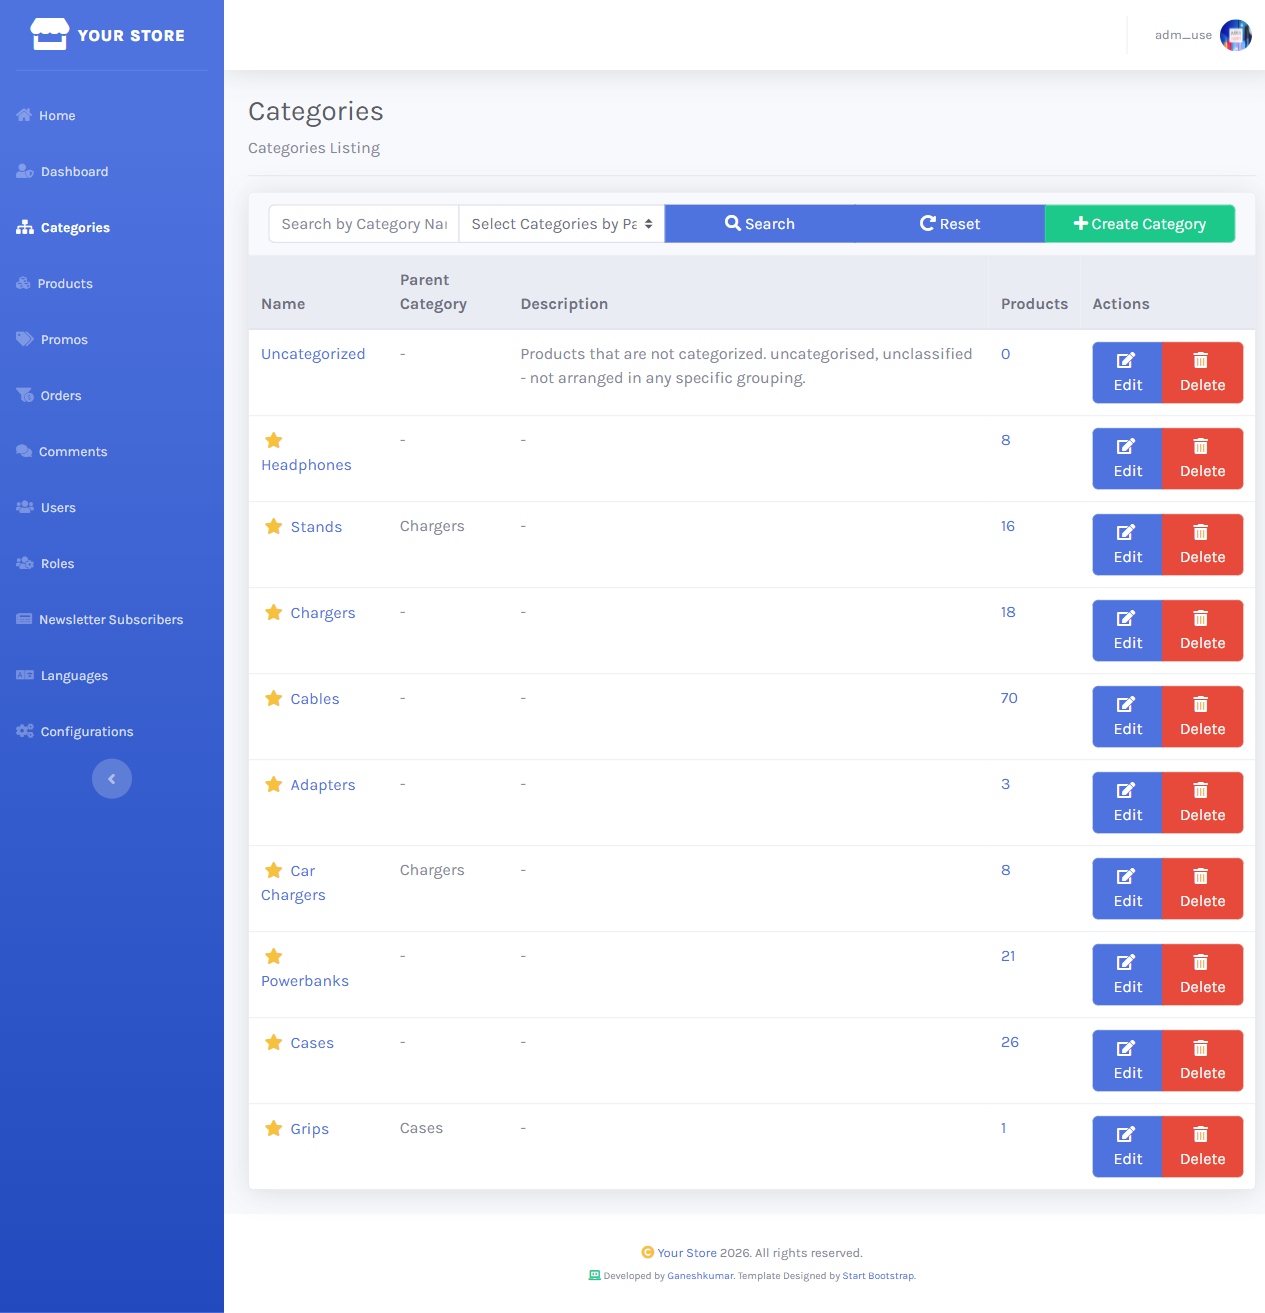Edit the Stands category
Screen dimensions: 1265x1313
tap(1127, 545)
